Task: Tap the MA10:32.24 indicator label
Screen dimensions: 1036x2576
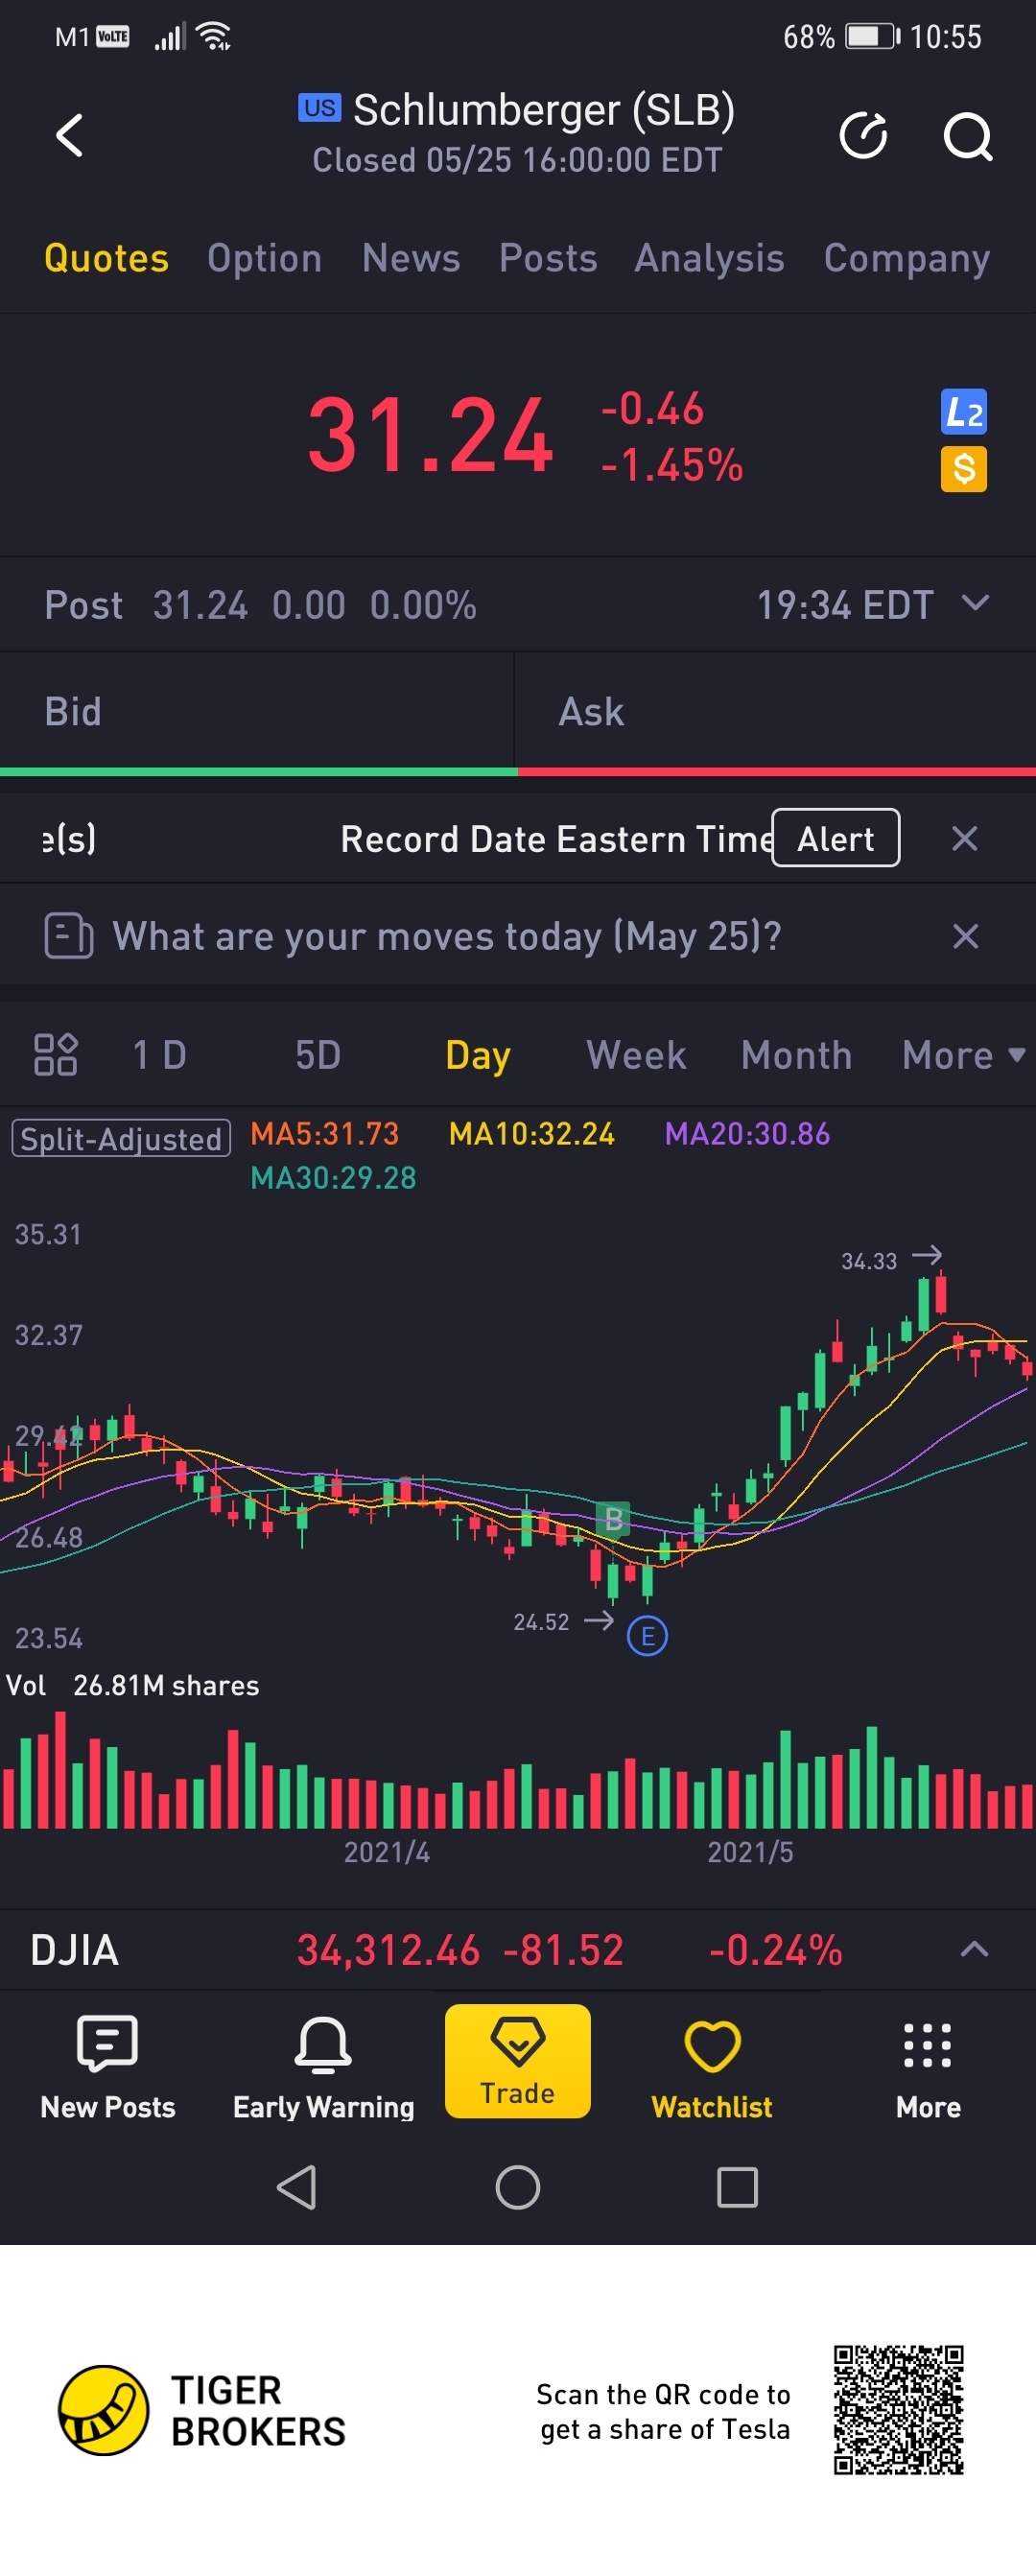Action: (532, 1133)
